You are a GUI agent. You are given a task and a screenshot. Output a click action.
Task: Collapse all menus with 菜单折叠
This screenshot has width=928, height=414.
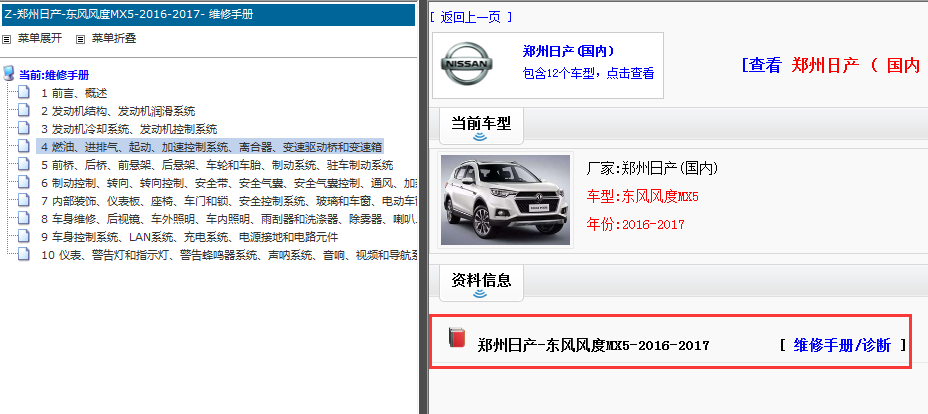pyautogui.click(x=114, y=39)
